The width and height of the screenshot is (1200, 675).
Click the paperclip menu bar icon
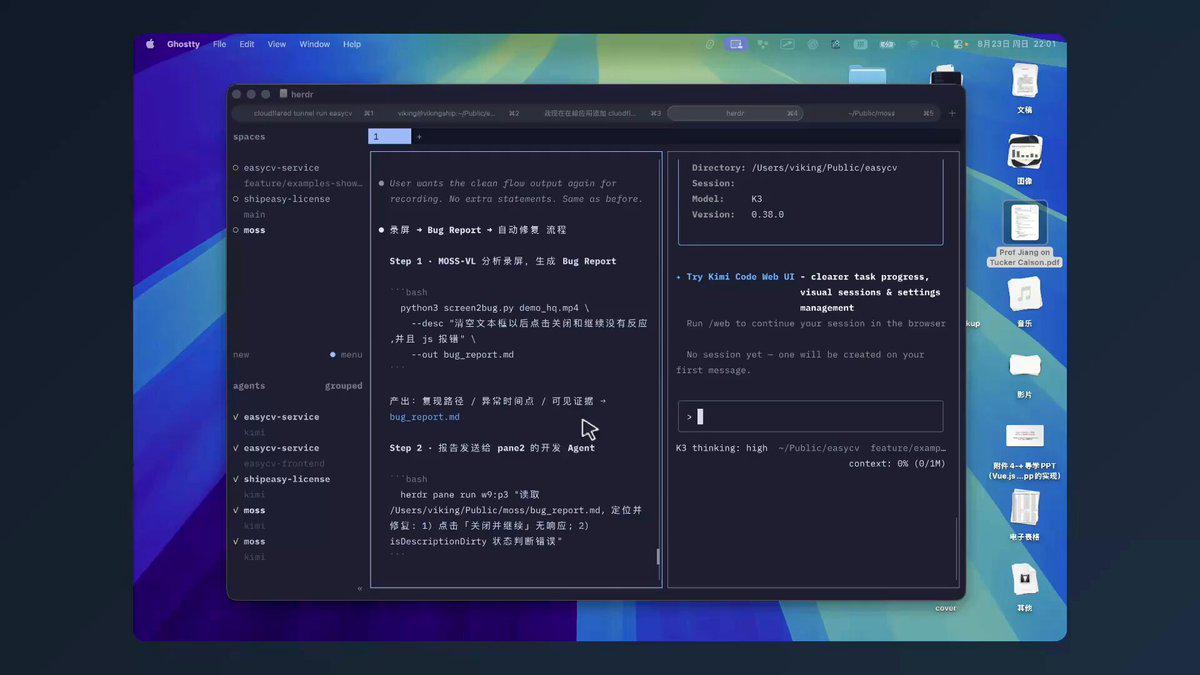click(x=710, y=44)
